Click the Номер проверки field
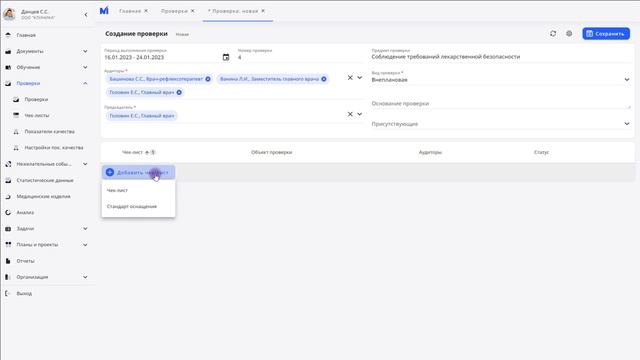 [300, 58]
